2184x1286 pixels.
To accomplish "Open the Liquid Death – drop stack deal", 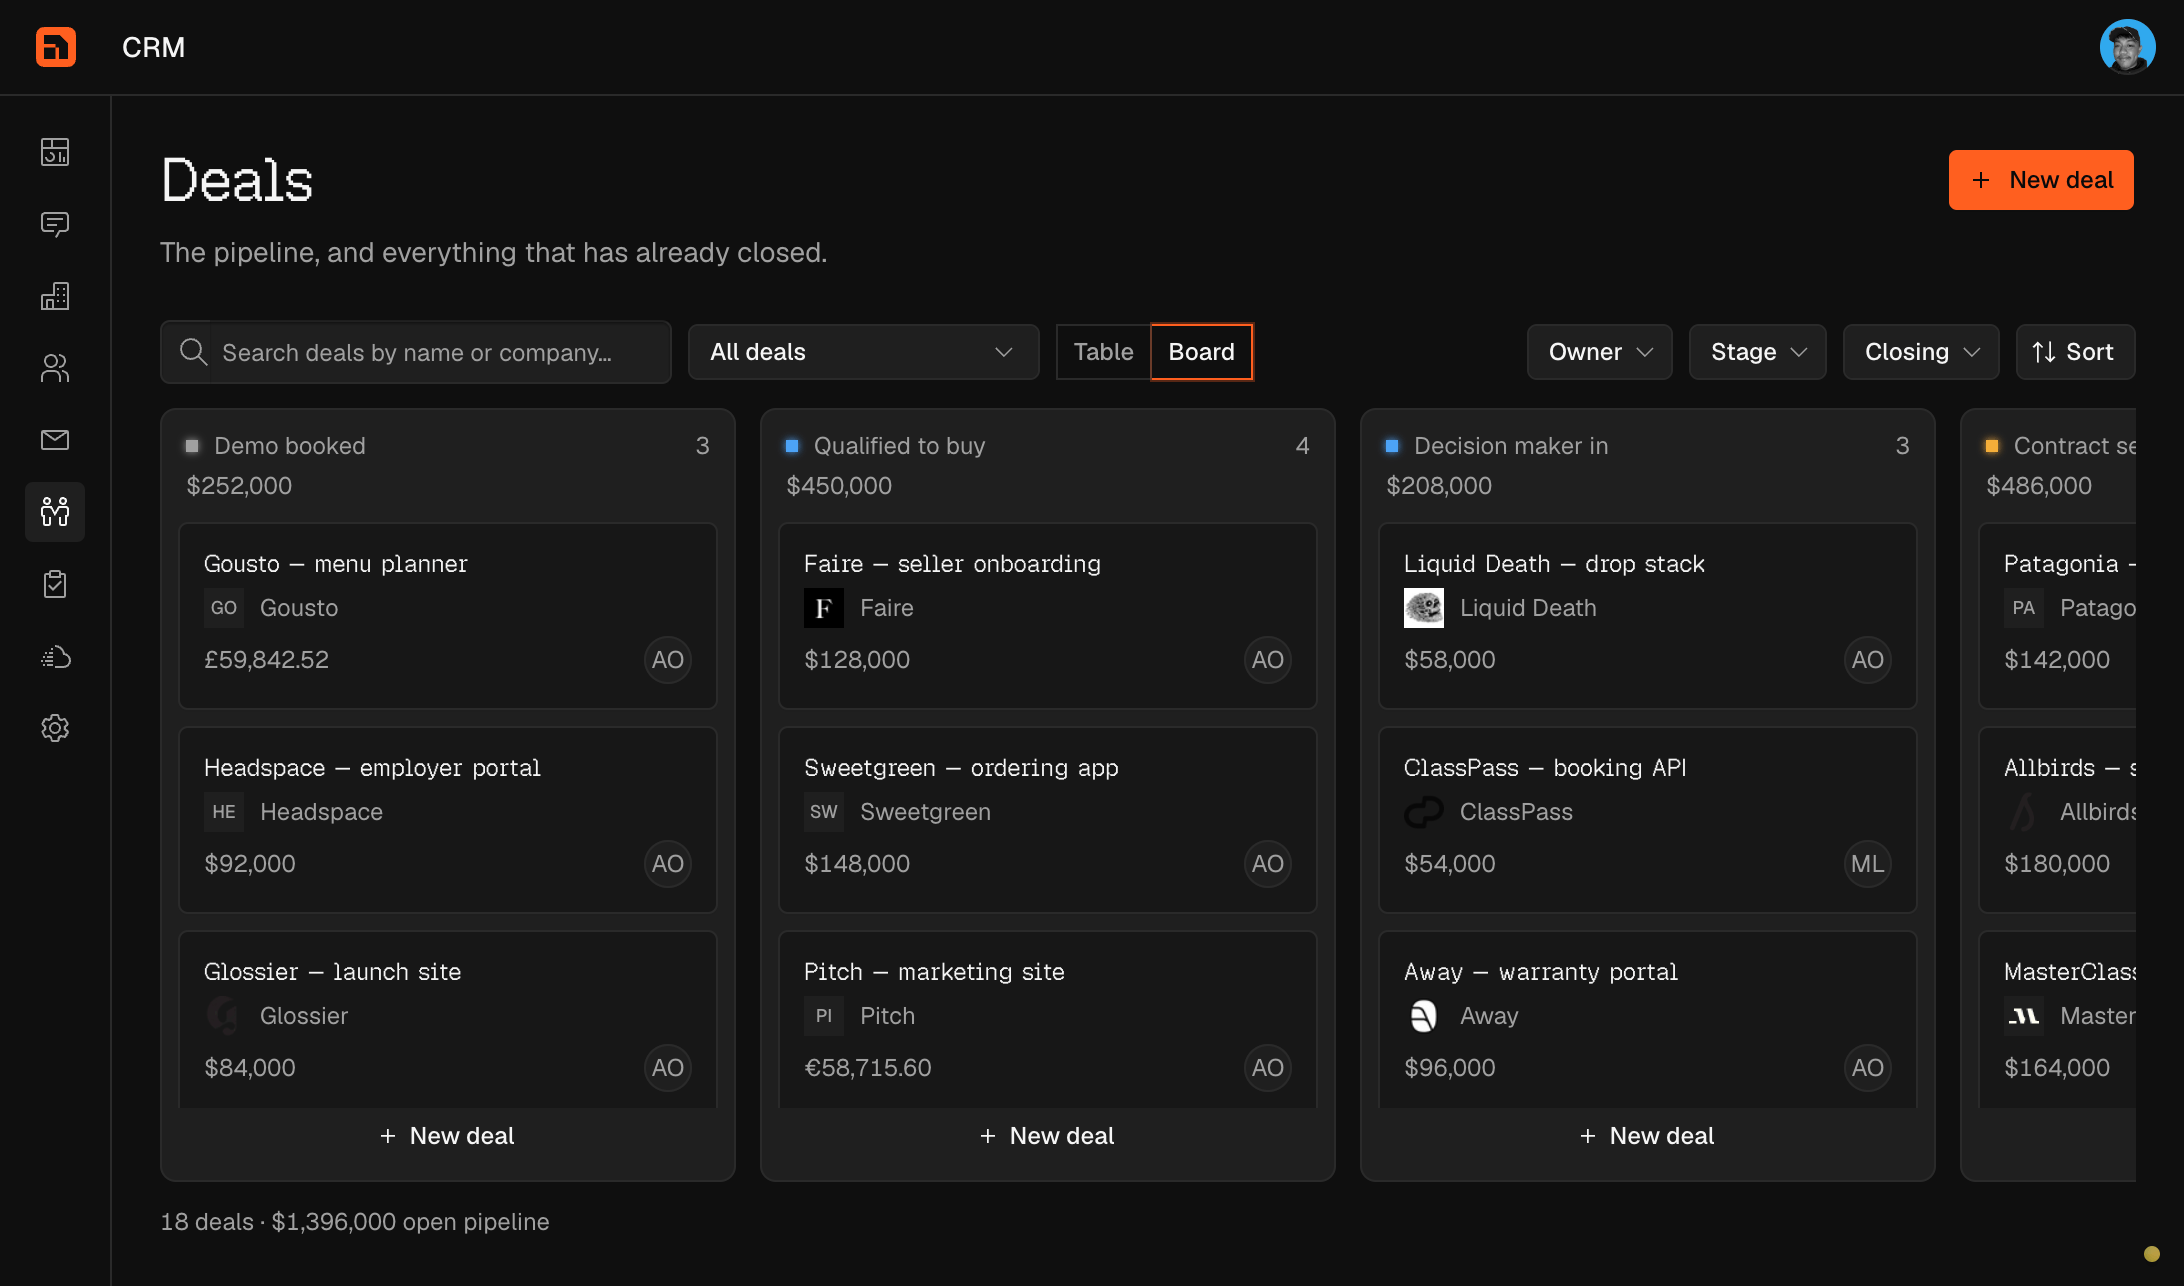I will pos(1648,616).
